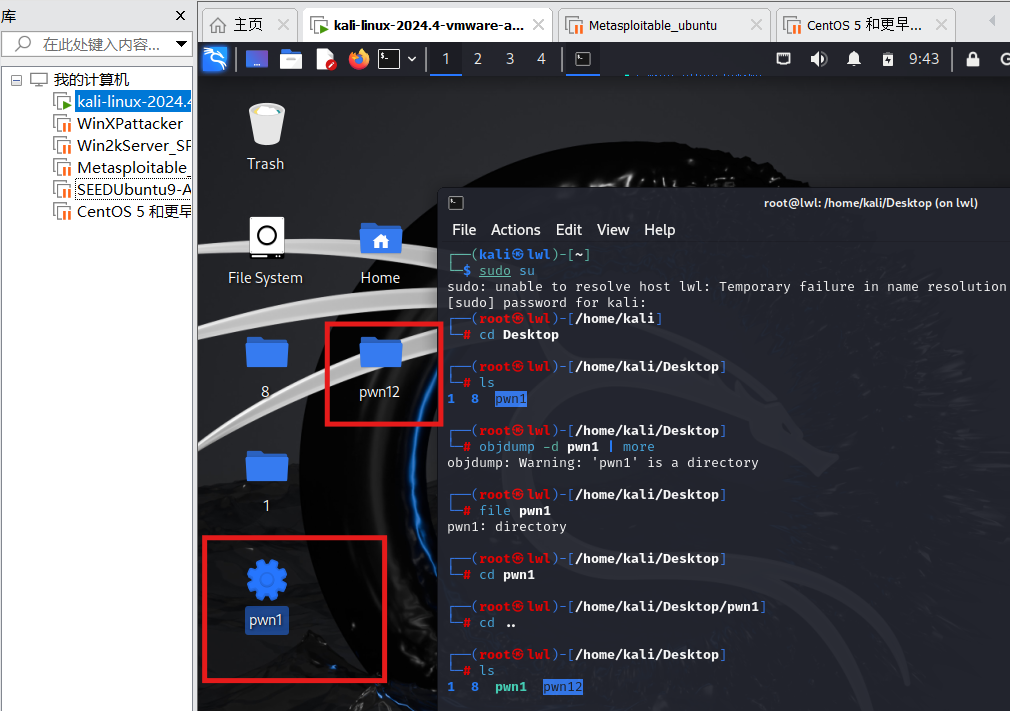This screenshot has width=1010, height=711.
Task: Select the folder named 8 on desktop
Action: click(x=266, y=367)
